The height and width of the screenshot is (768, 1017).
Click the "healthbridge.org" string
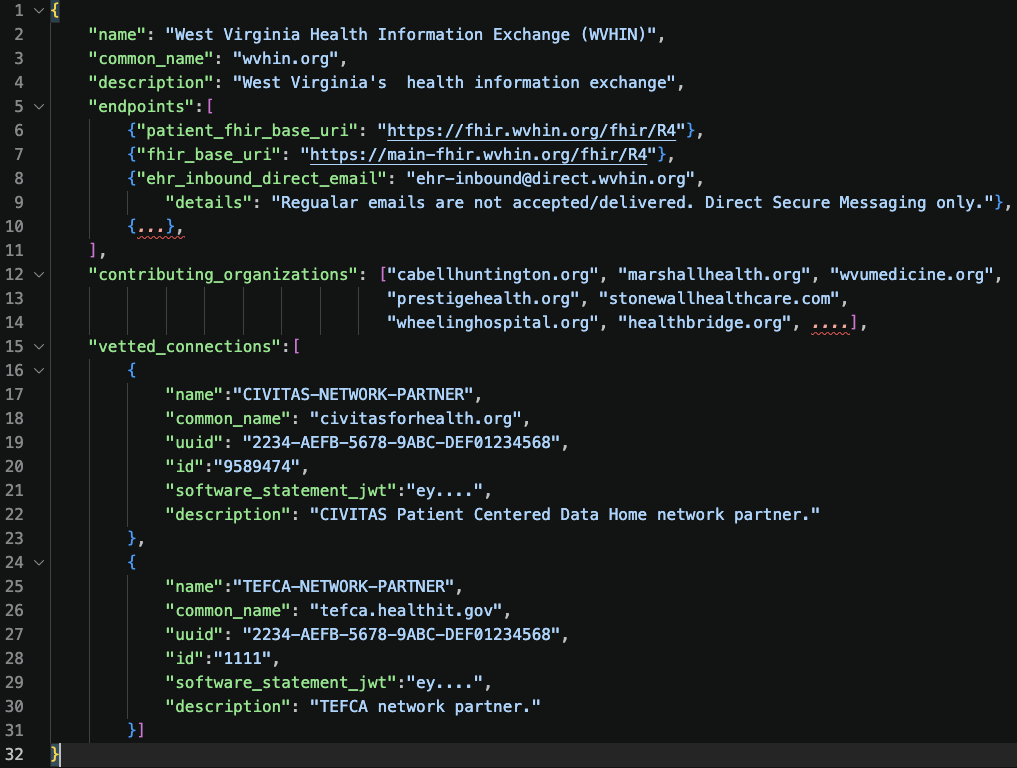(x=704, y=322)
